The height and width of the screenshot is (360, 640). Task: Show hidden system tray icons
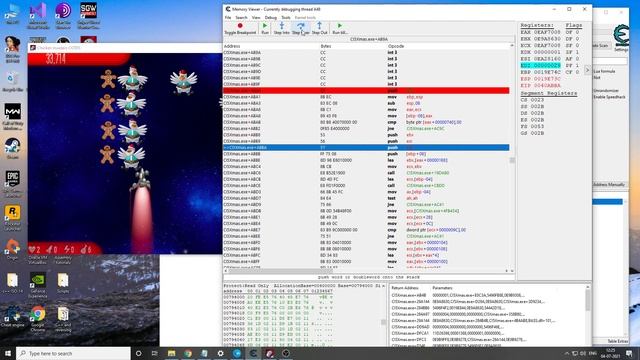tap(567, 353)
